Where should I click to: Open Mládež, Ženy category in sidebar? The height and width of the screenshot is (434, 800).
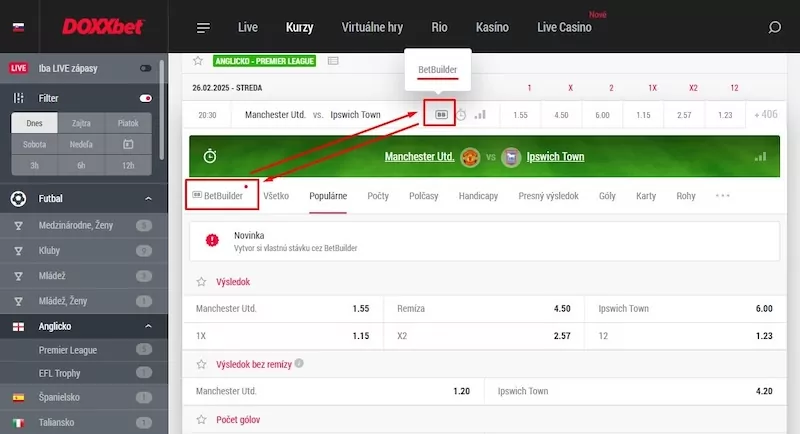tap(84, 301)
